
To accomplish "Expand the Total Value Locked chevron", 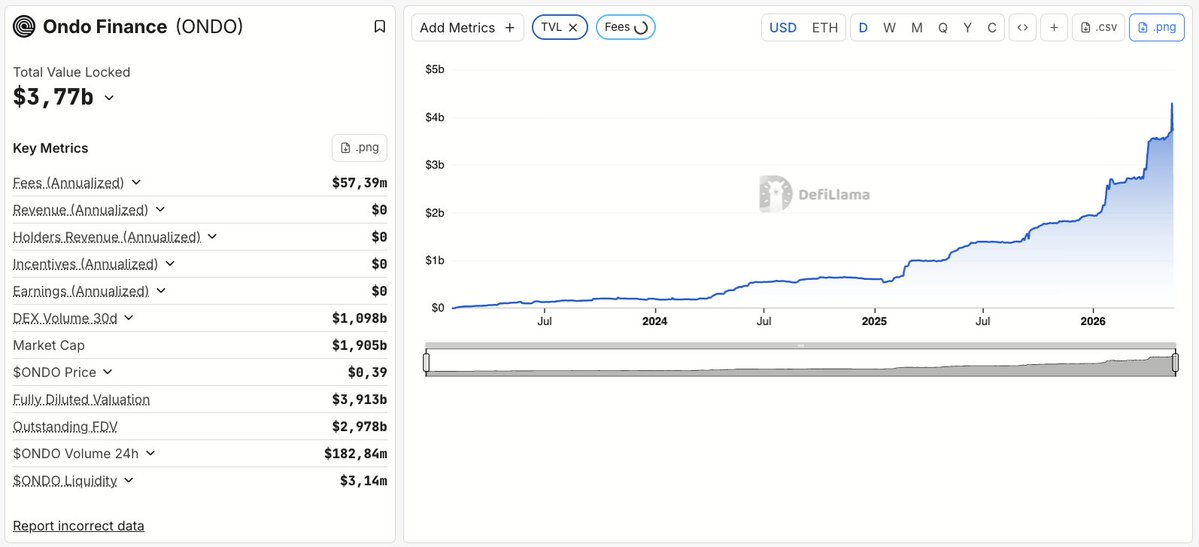I will (x=109, y=98).
